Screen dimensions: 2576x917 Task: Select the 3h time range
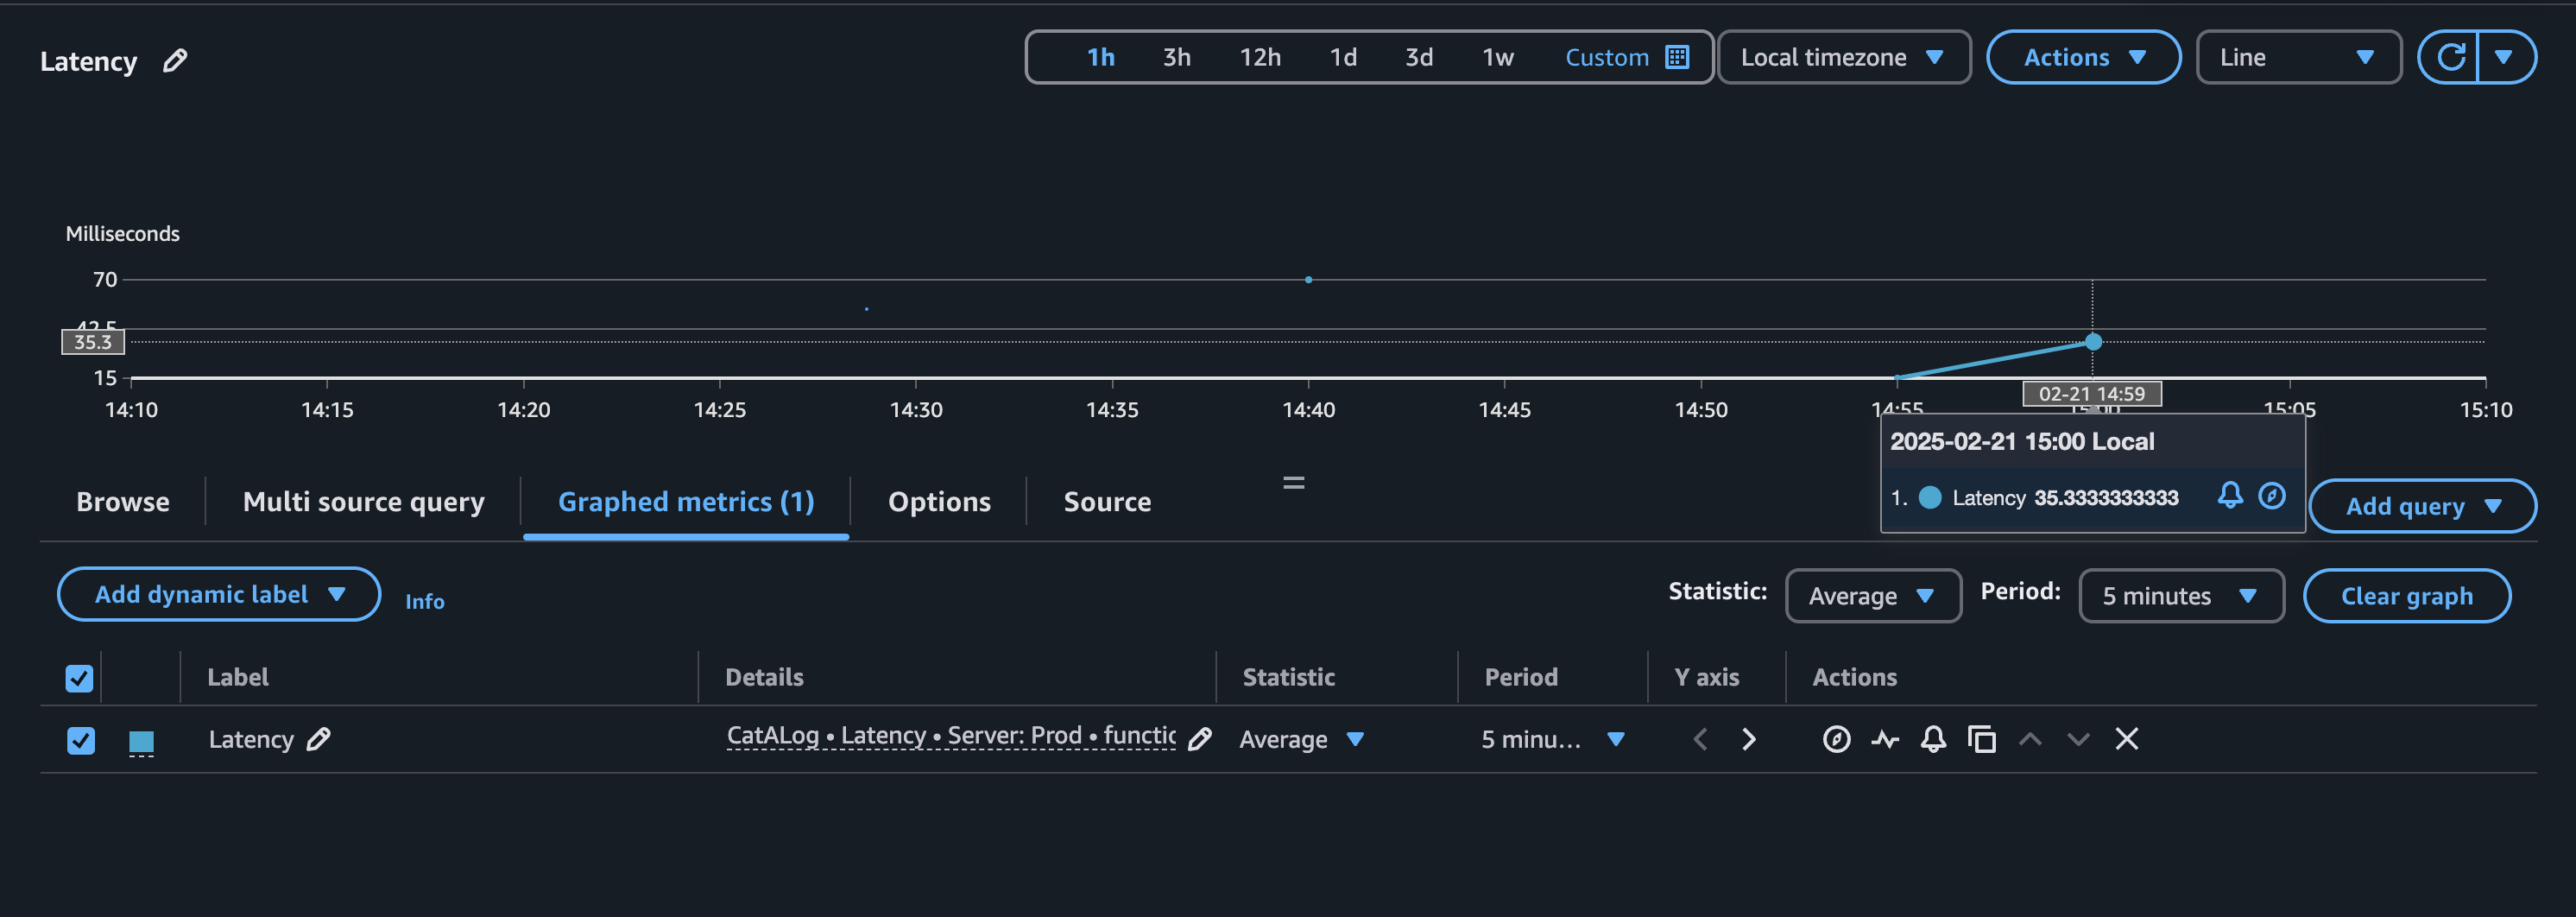(x=1176, y=57)
